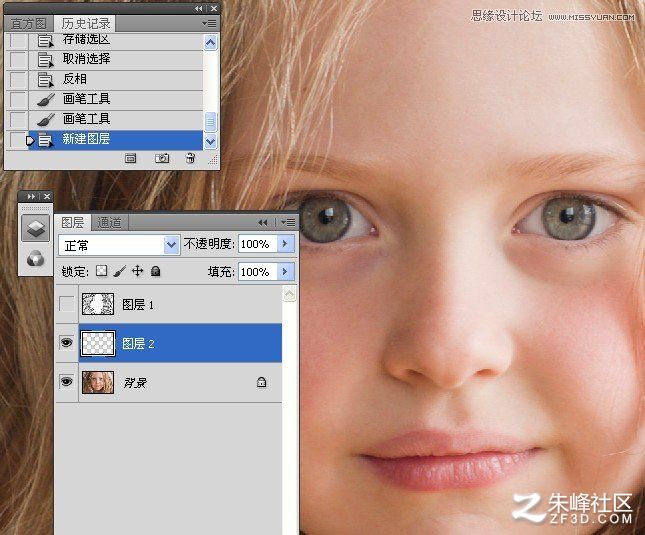The image size is (645, 535).
Task: Create new document from current state
Action: point(130,158)
